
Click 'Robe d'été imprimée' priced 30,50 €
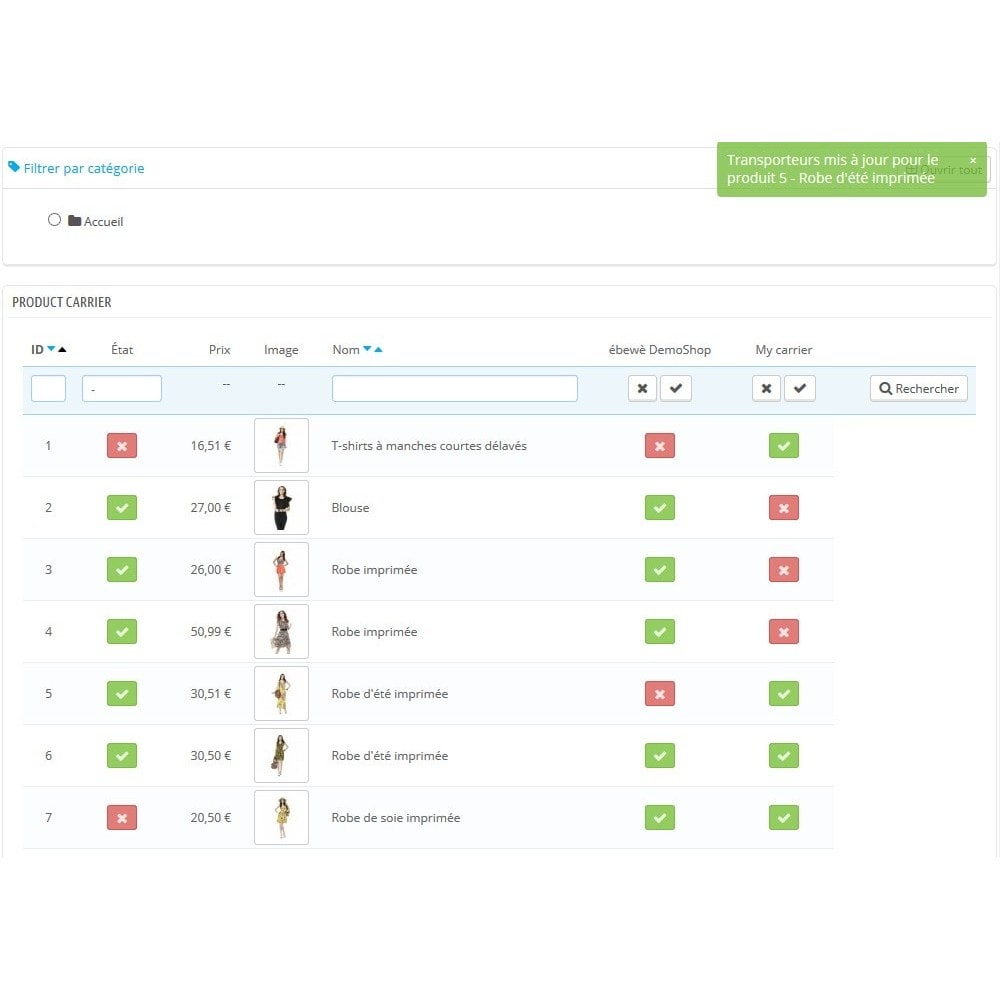coord(390,756)
